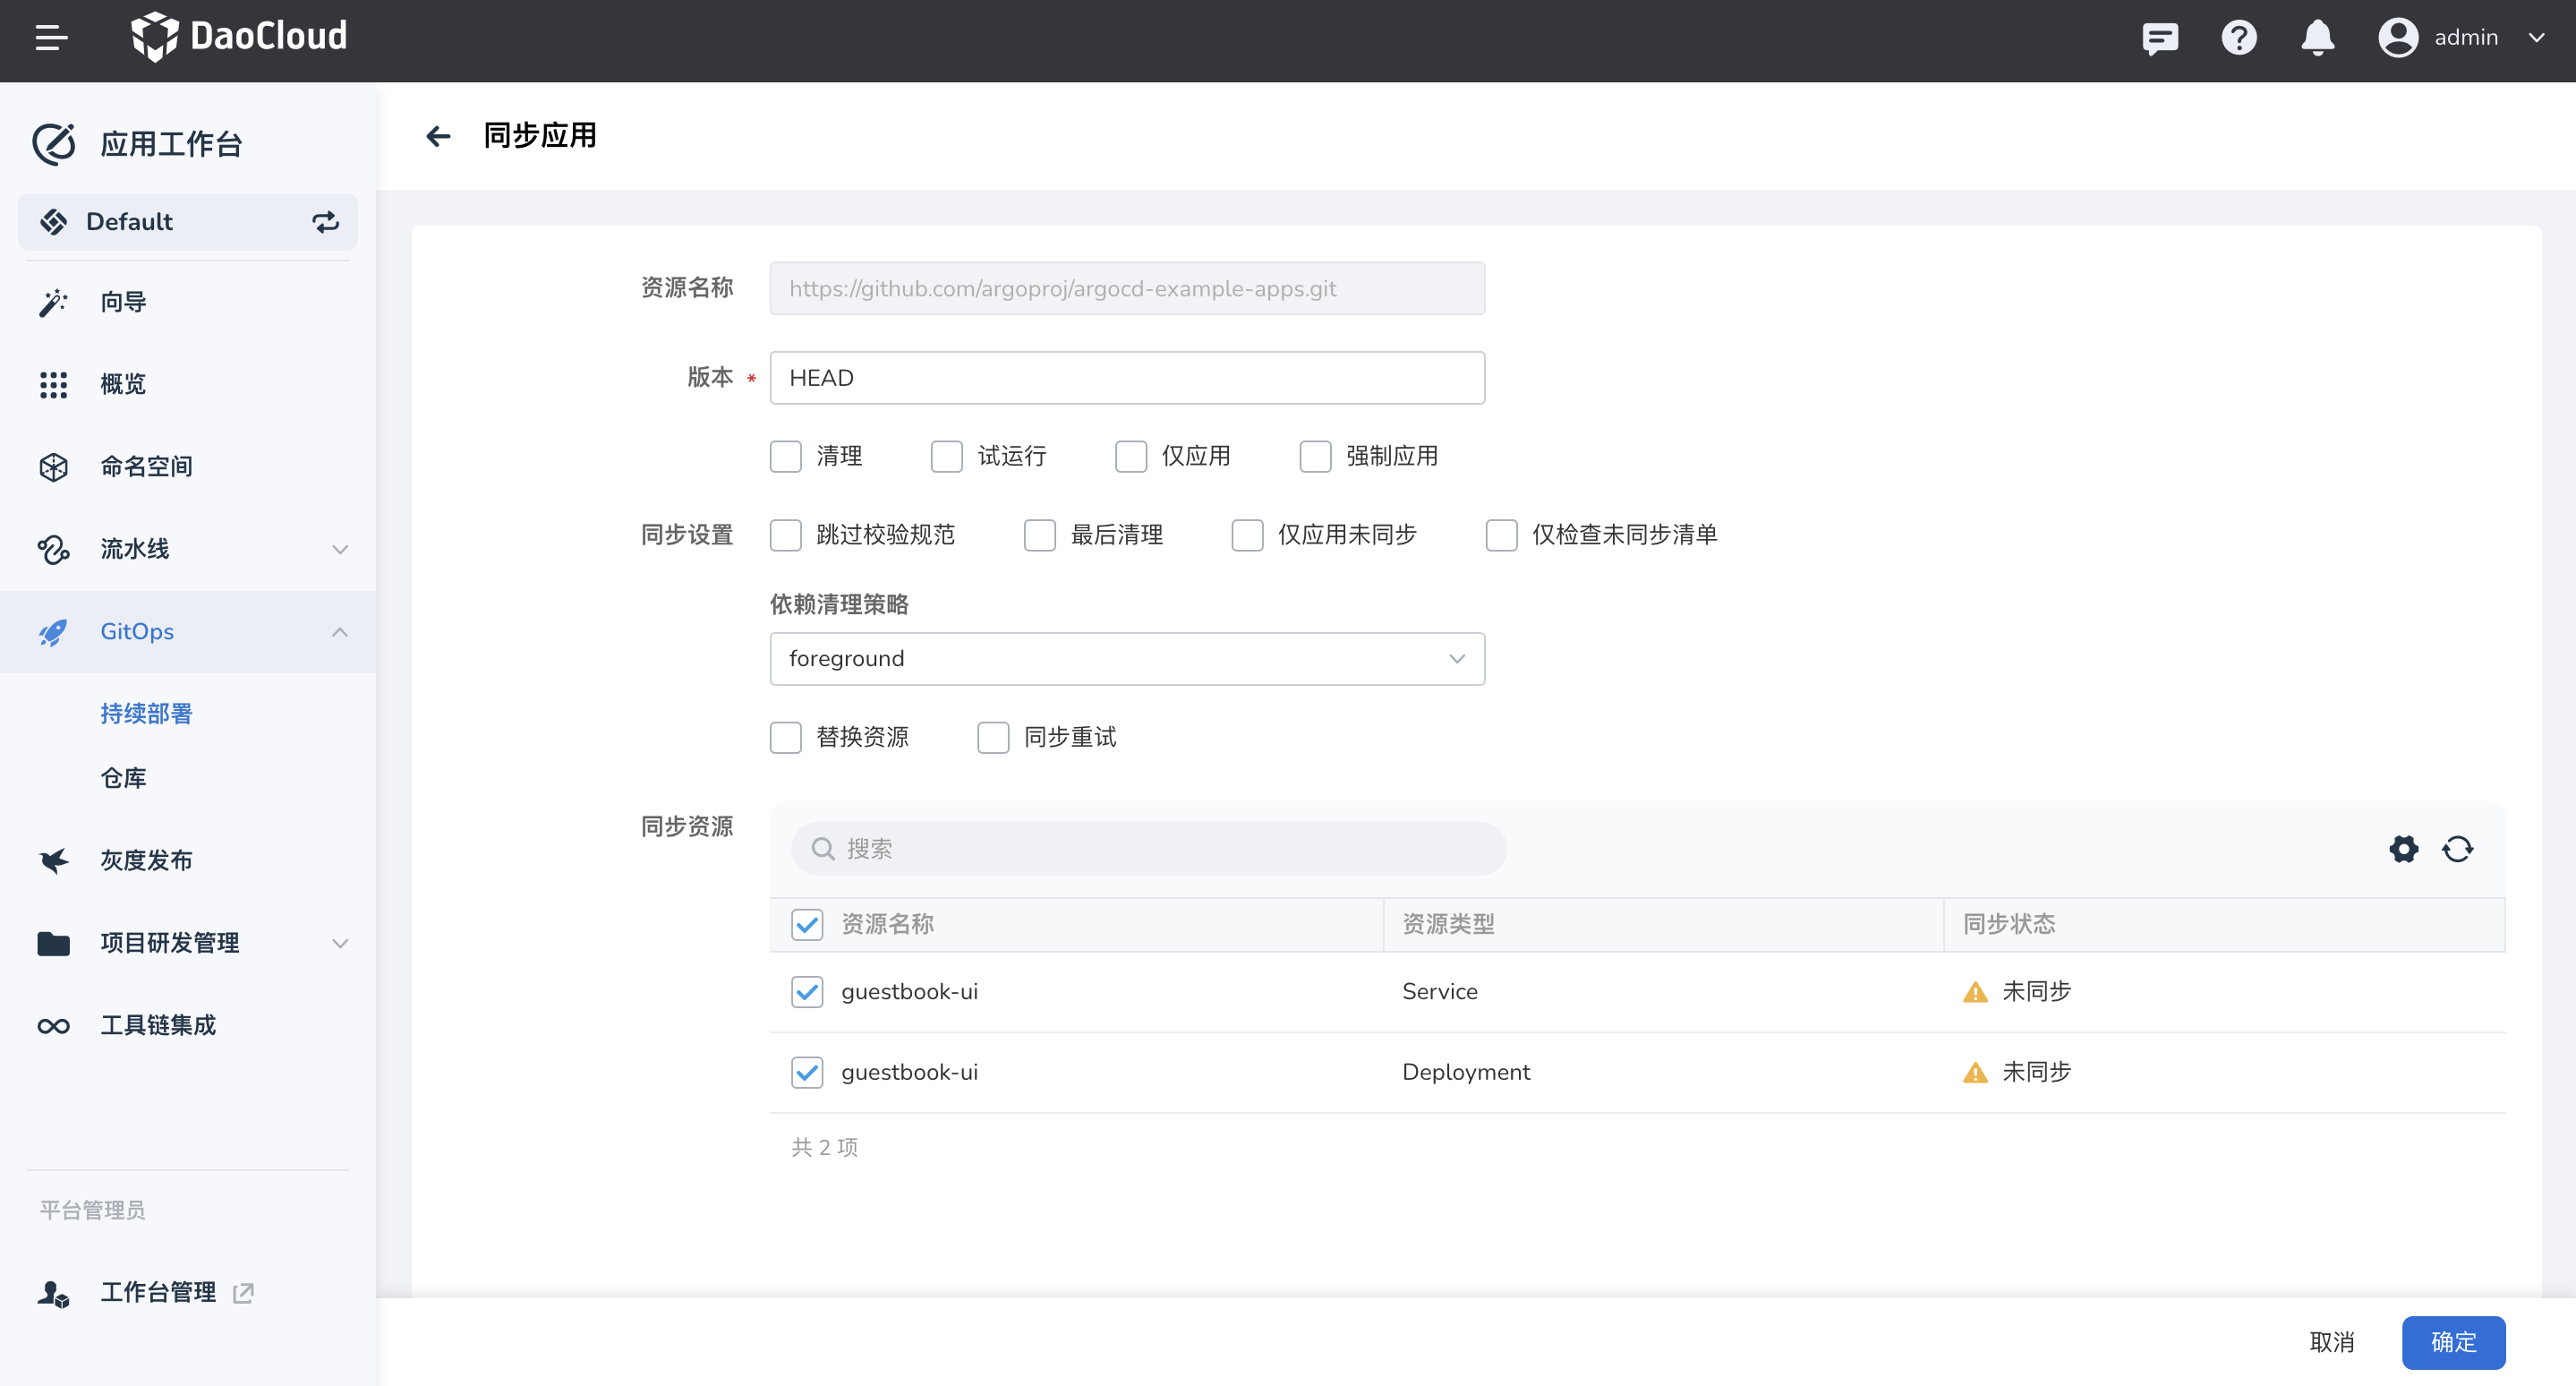Open the table settings gear icon

(2403, 849)
